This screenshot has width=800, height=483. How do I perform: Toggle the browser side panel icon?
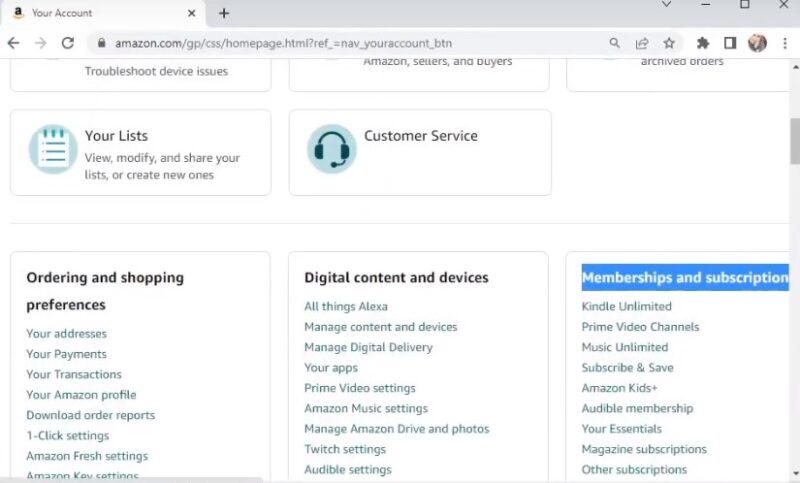(x=730, y=43)
